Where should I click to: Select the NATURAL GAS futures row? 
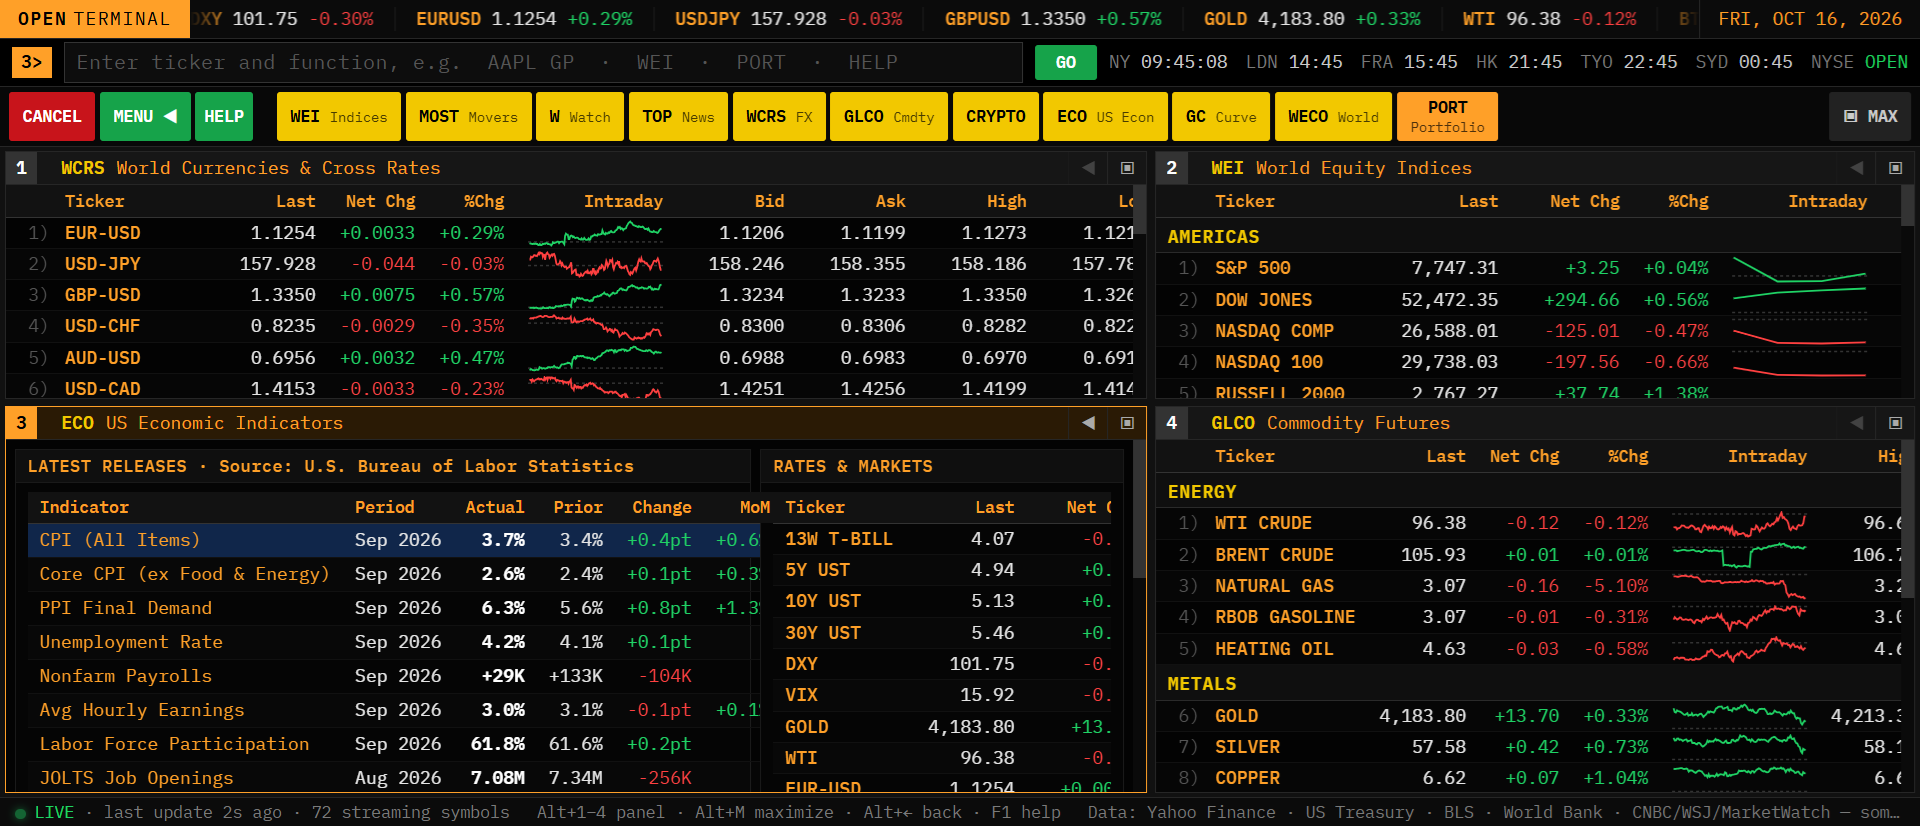pyautogui.click(x=1529, y=586)
